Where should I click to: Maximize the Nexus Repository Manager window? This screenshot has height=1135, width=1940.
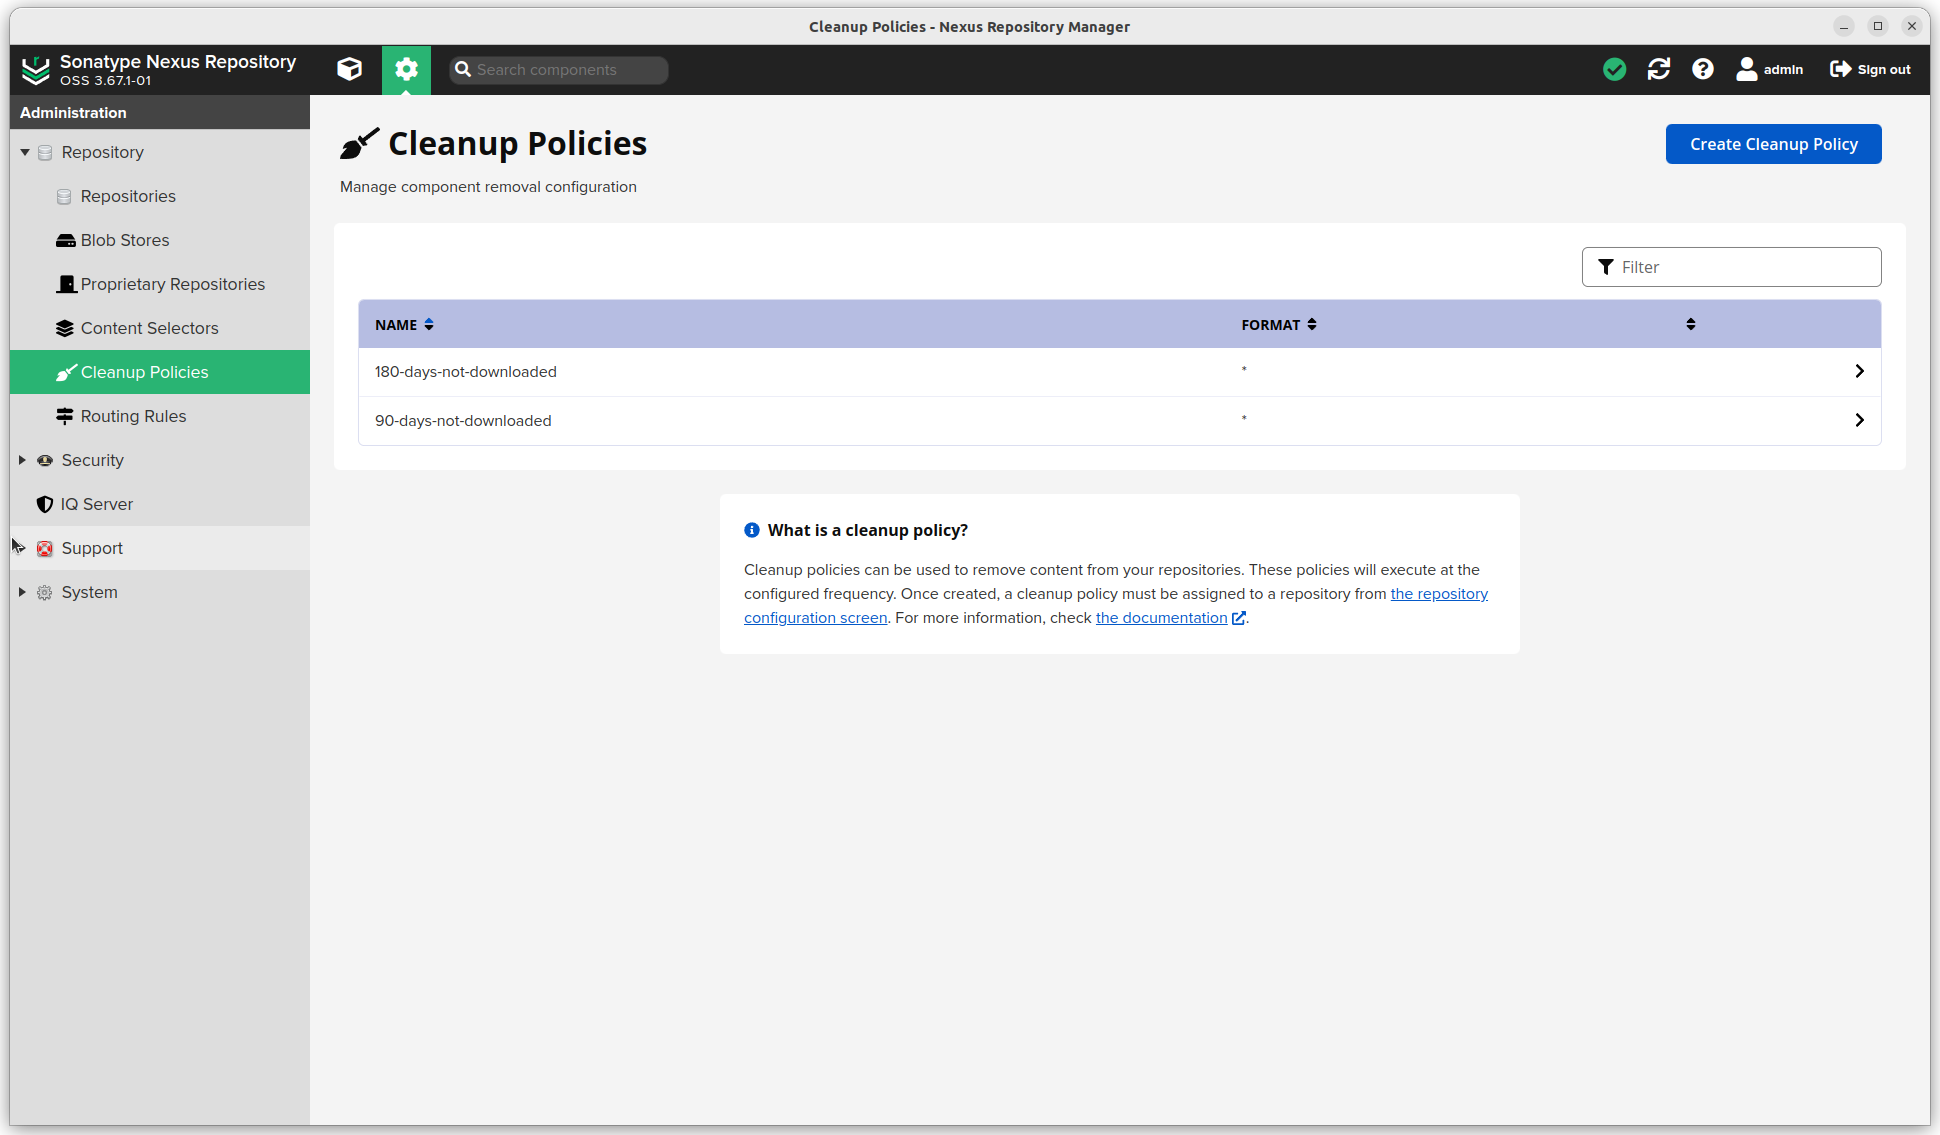pyautogui.click(x=1878, y=26)
